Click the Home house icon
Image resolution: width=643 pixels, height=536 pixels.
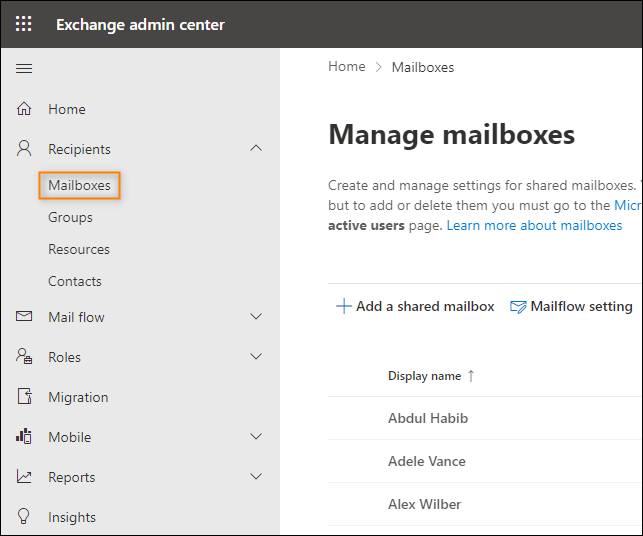(24, 109)
